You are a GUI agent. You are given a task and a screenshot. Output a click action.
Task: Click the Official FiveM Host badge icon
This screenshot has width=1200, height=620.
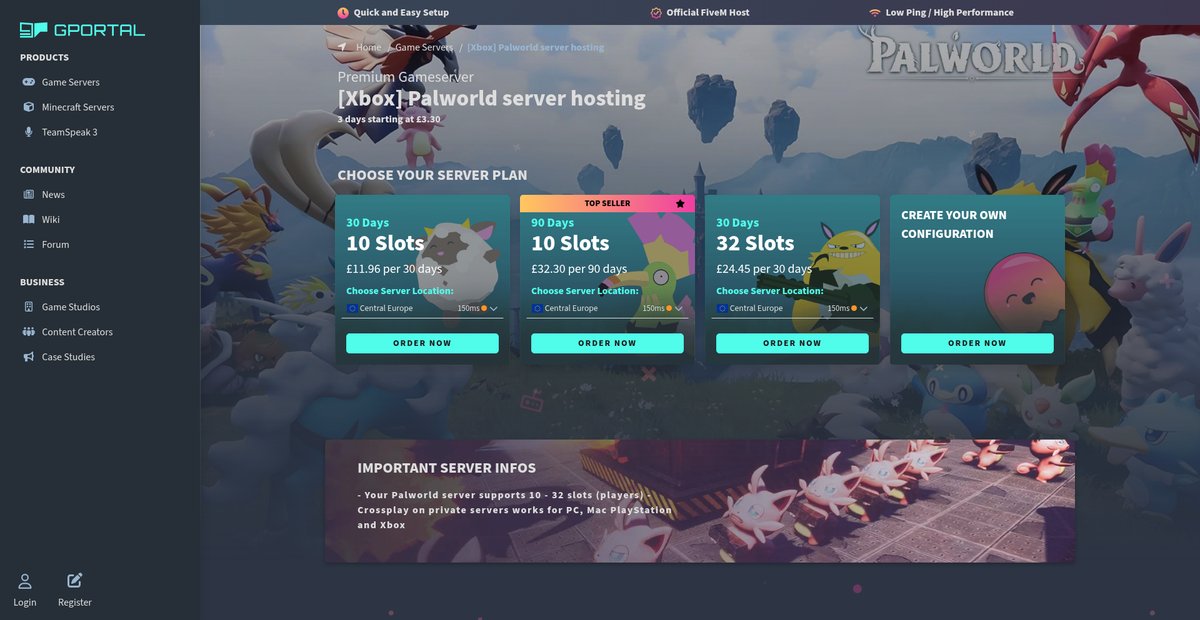[656, 13]
